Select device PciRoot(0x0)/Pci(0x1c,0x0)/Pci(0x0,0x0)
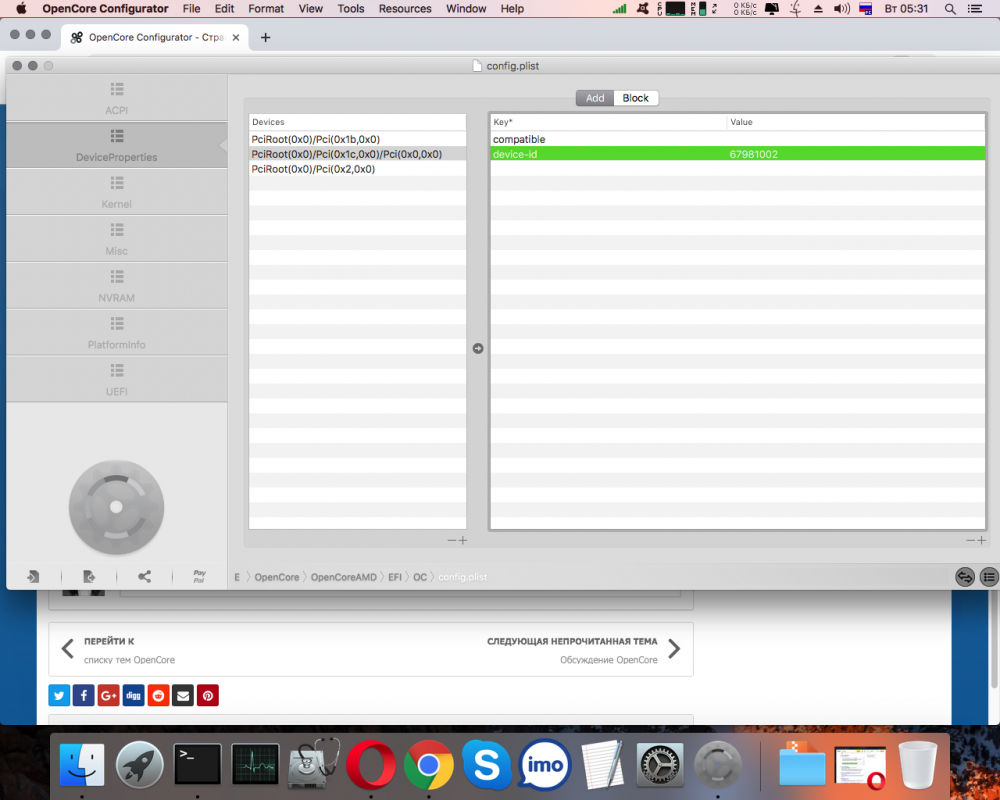Screen dimensions: 1000x800 357,154
